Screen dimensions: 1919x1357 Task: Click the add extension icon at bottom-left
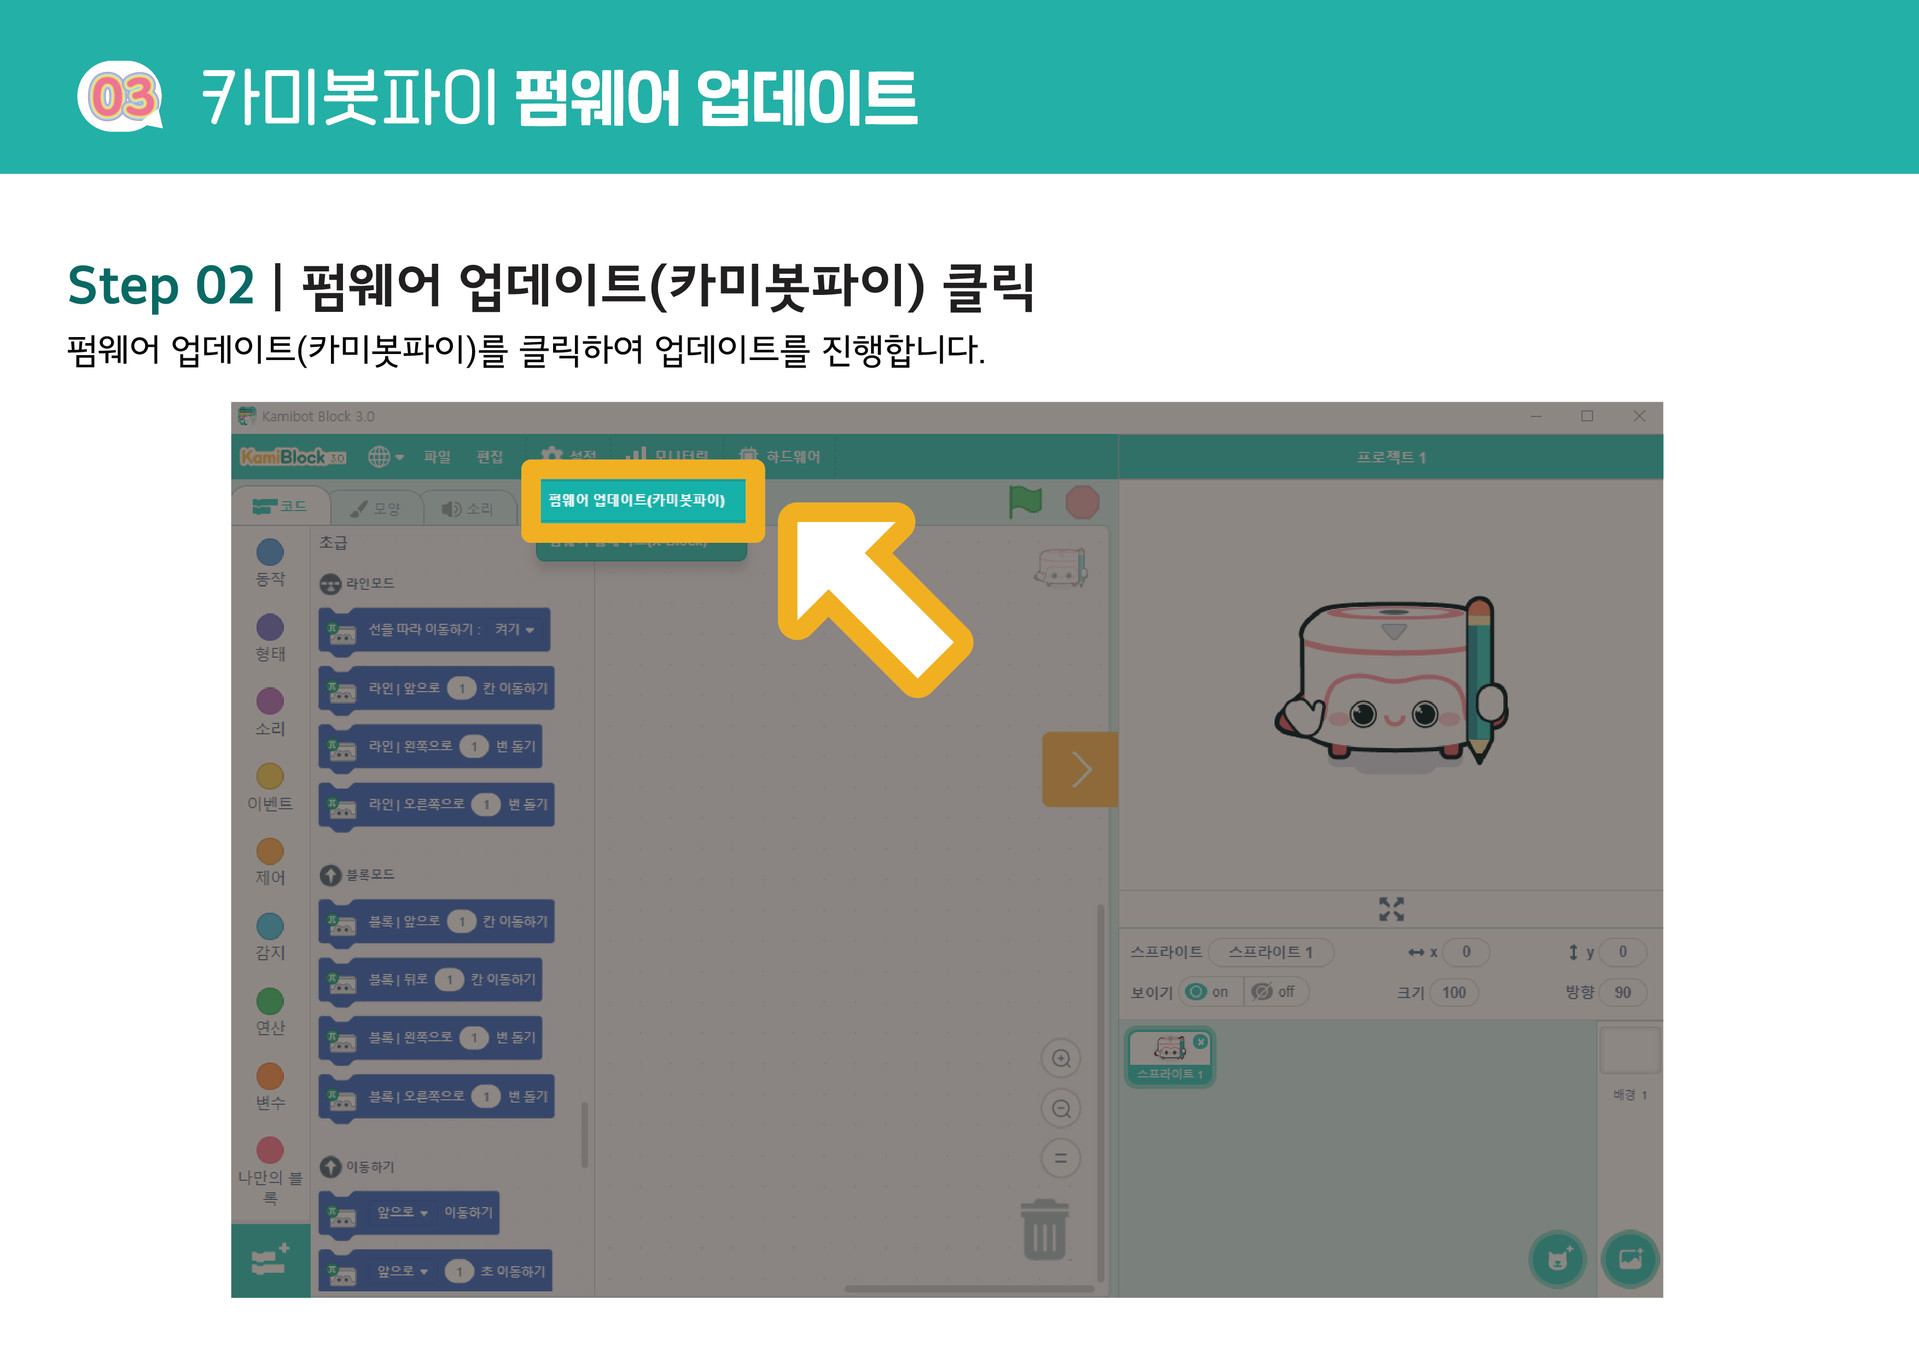270,1260
